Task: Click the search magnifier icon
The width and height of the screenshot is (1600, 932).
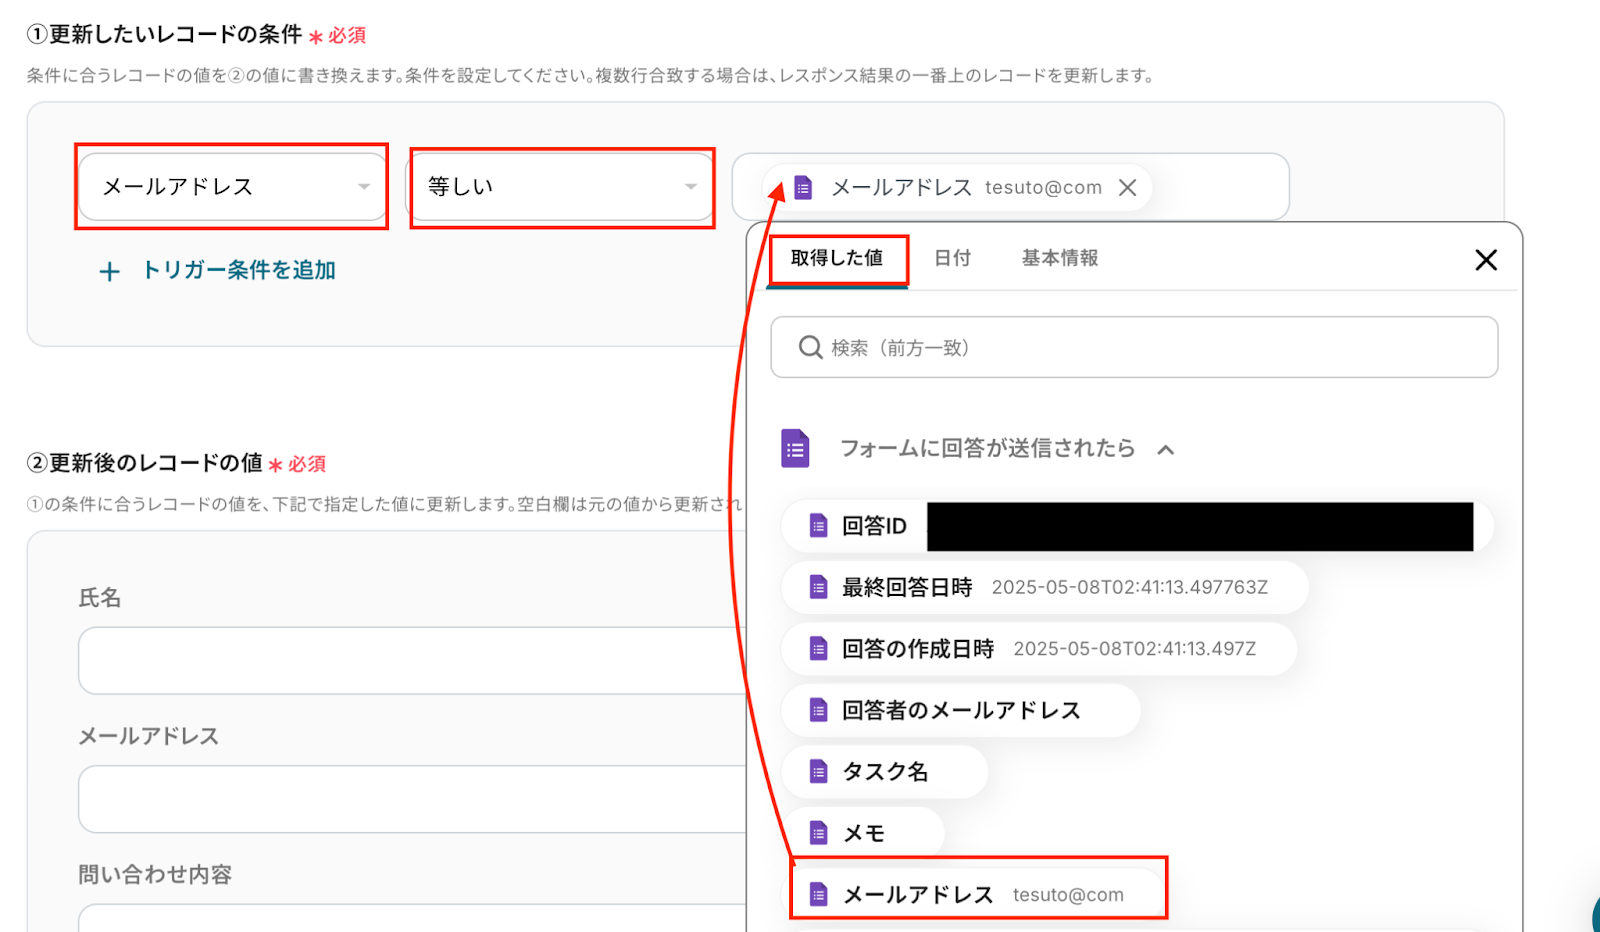Action: coord(810,348)
